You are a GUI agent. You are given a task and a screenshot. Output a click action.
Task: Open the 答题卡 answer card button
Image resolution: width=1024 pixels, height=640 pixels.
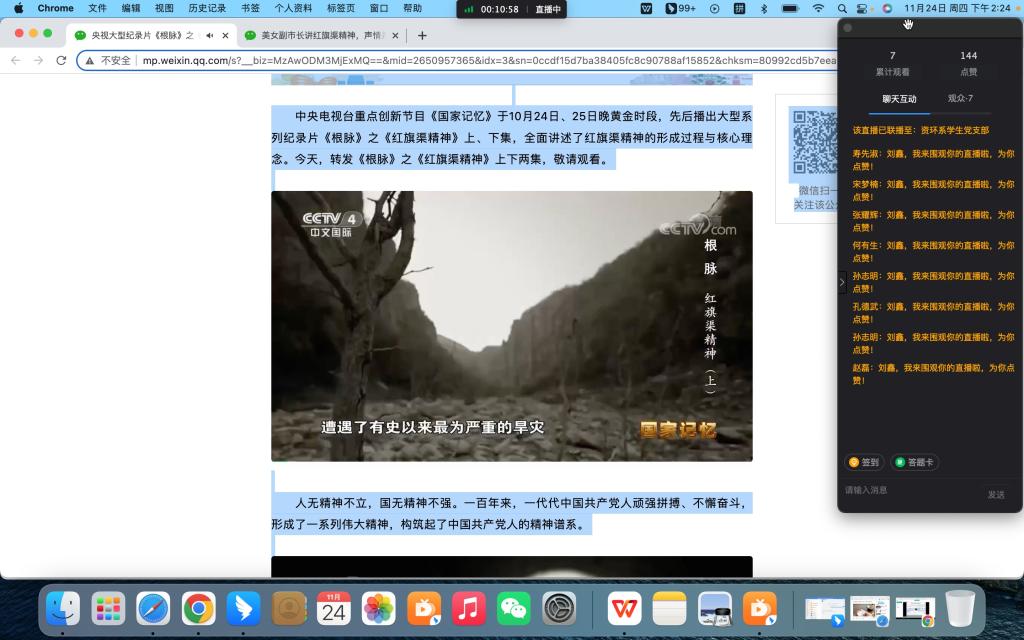(x=914, y=462)
